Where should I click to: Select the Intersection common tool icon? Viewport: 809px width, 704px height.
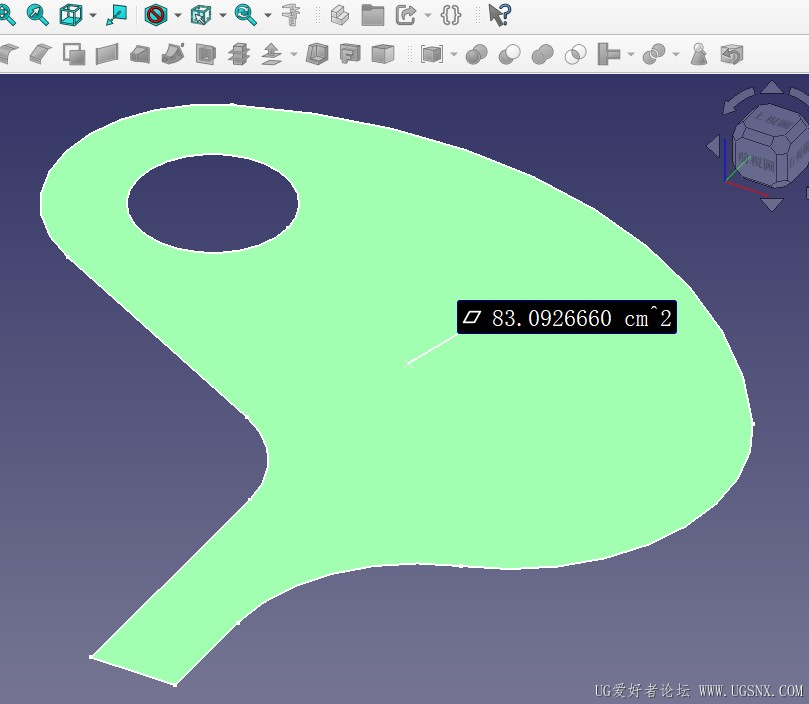tap(575, 54)
